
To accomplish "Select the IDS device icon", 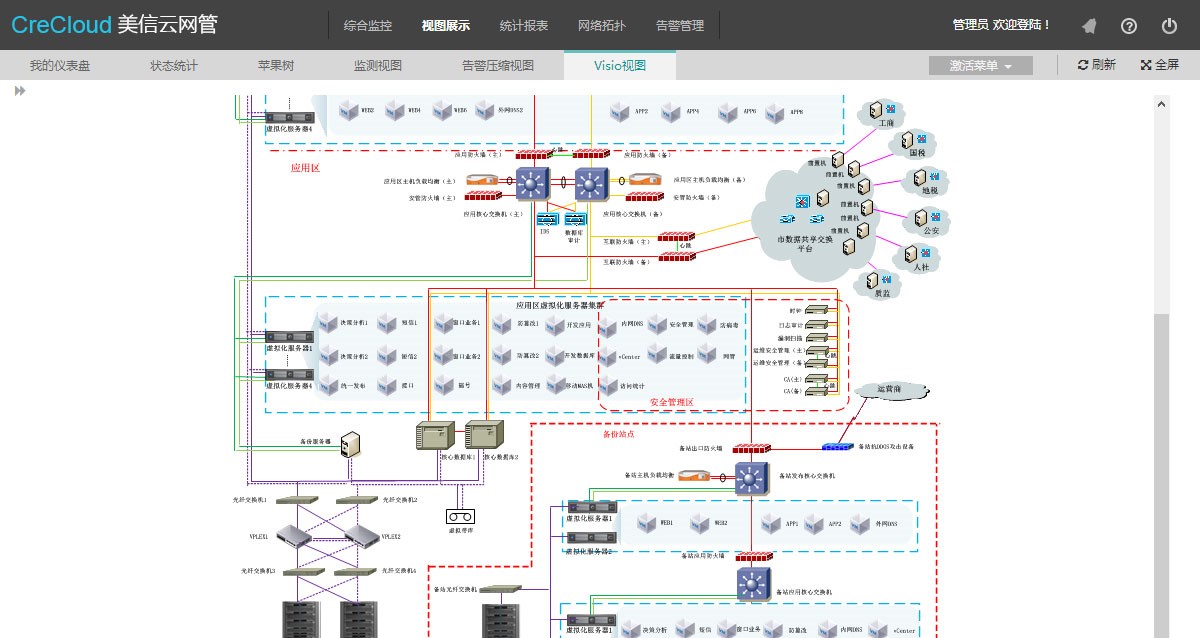I will coord(546,219).
